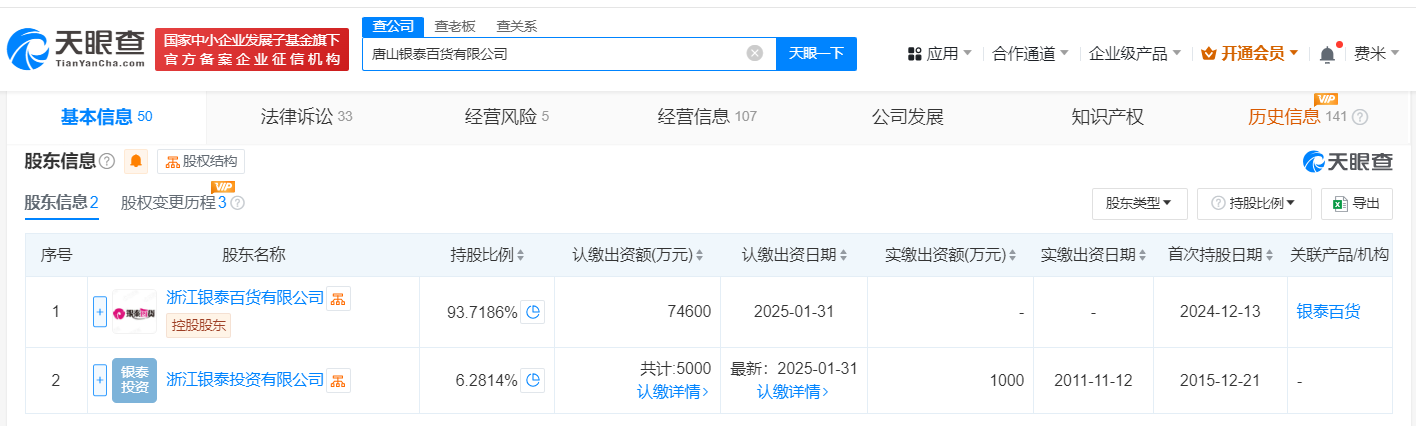Sort by 实缴出资额 column arrows
Image resolution: width=1416 pixels, height=426 pixels.
point(1012,255)
